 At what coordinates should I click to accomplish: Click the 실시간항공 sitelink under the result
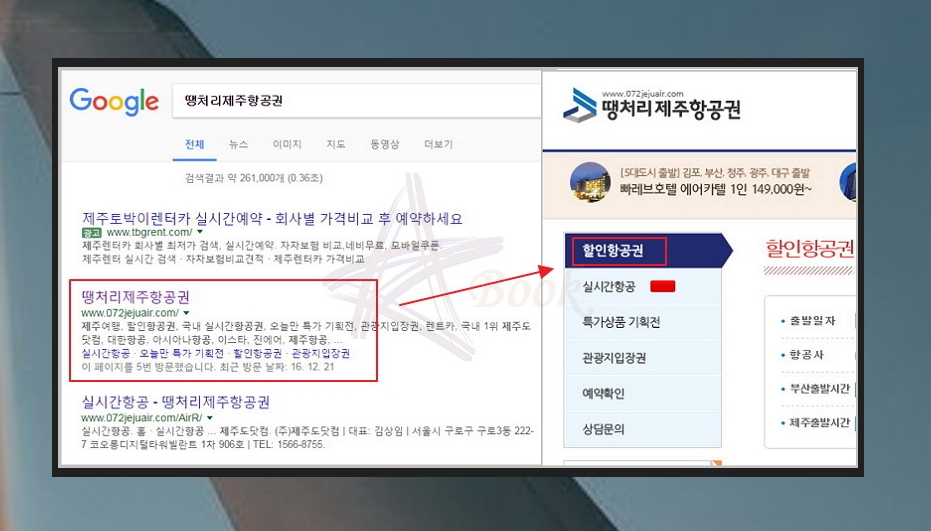(105, 353)
